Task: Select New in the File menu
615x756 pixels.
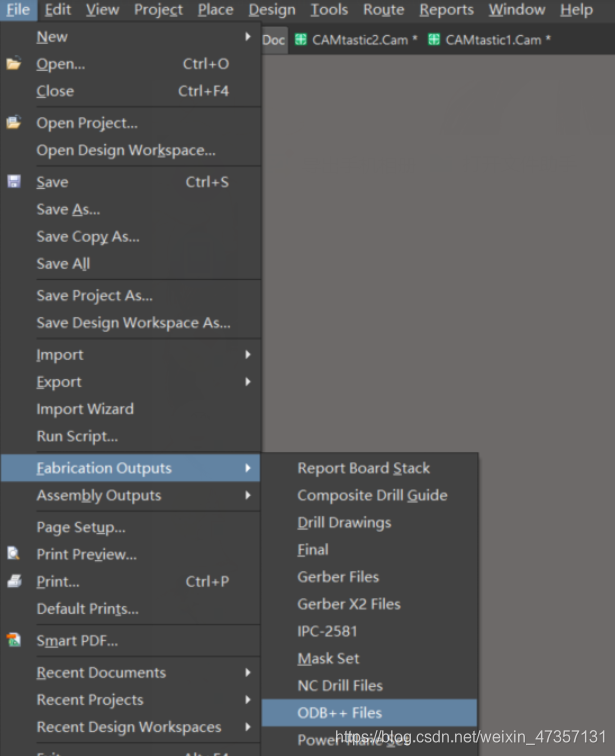Action: pyautogui.click(x=131, y=37)
